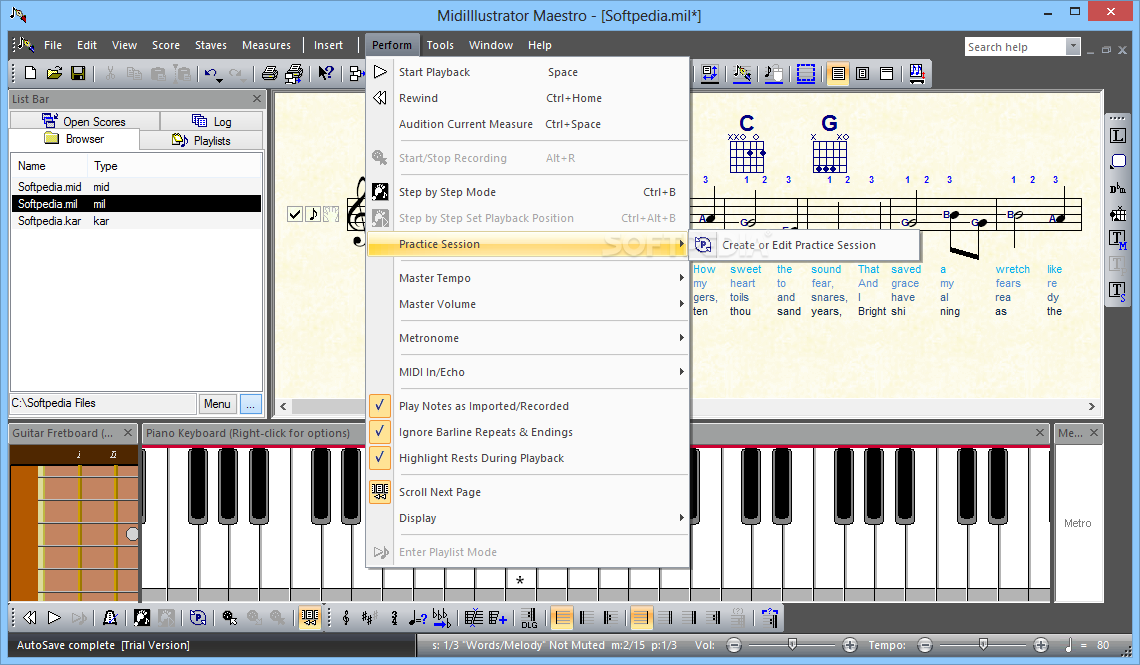Viewport: 1140px width, 665px height.
Task: Switch to the Open Scores tab
Action: [84, 121]
